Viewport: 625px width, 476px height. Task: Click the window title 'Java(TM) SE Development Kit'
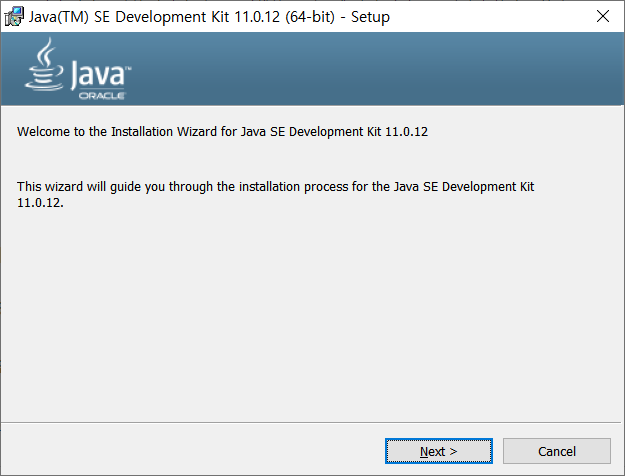(x=209, y=17)
